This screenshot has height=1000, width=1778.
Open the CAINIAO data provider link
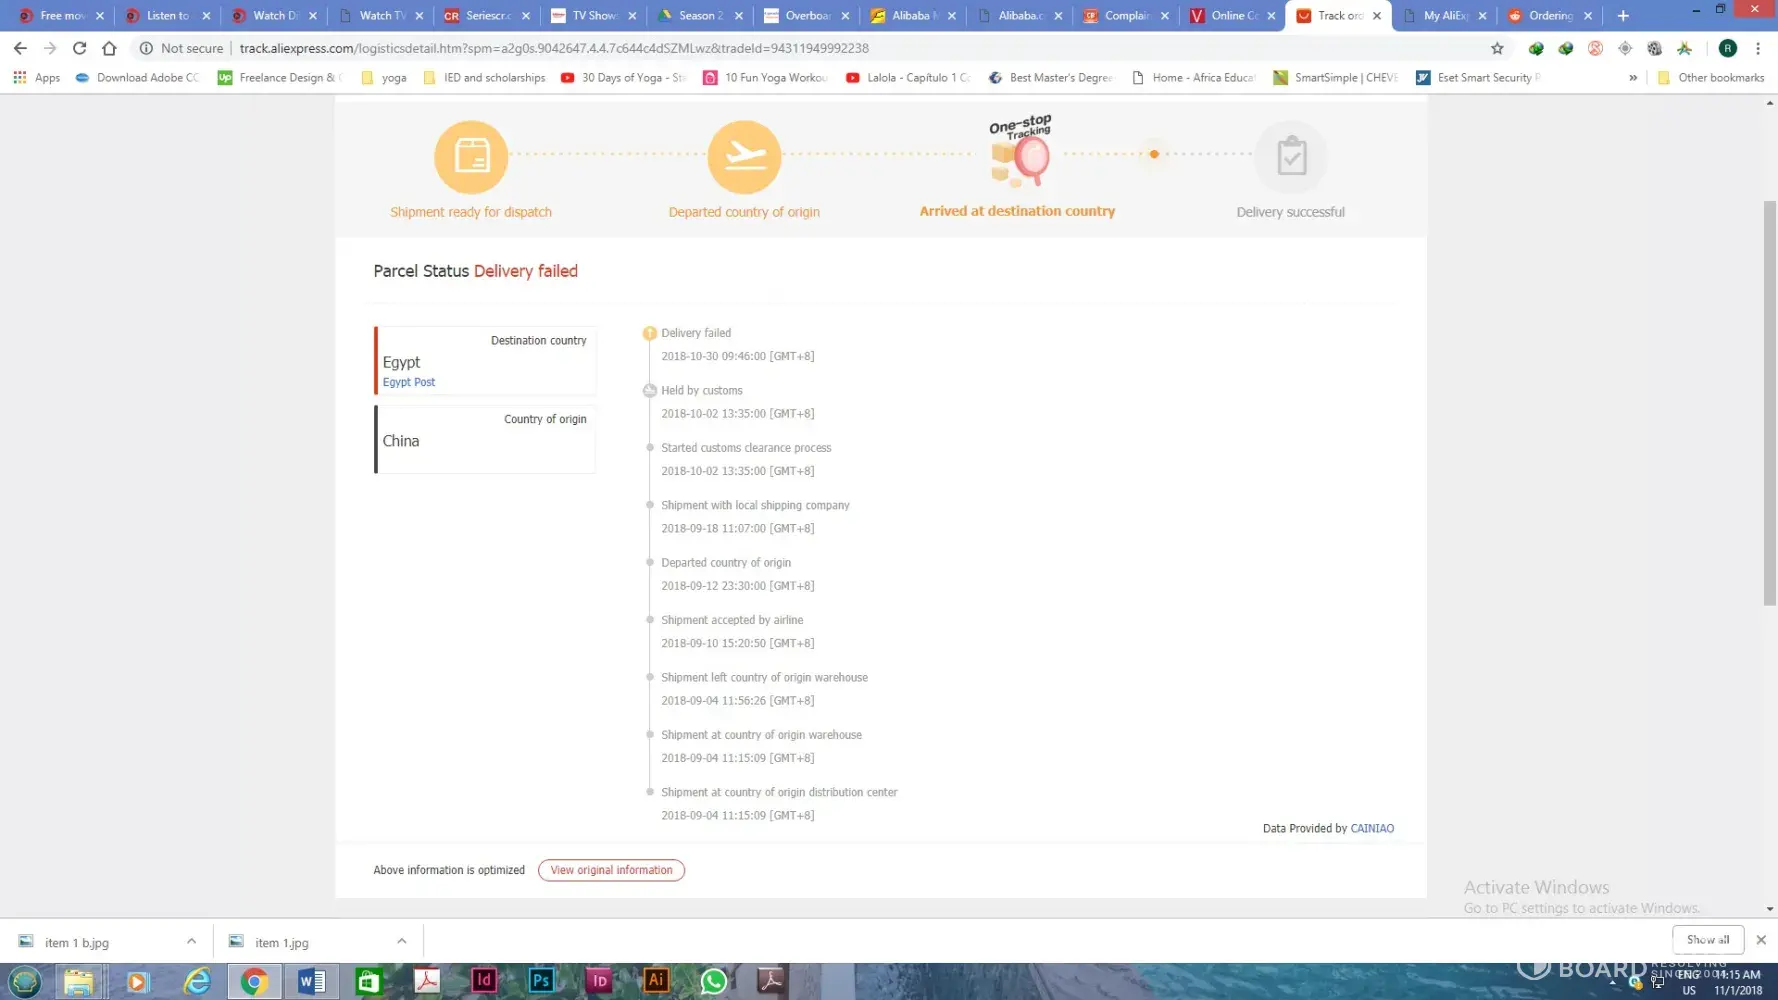1371,828
